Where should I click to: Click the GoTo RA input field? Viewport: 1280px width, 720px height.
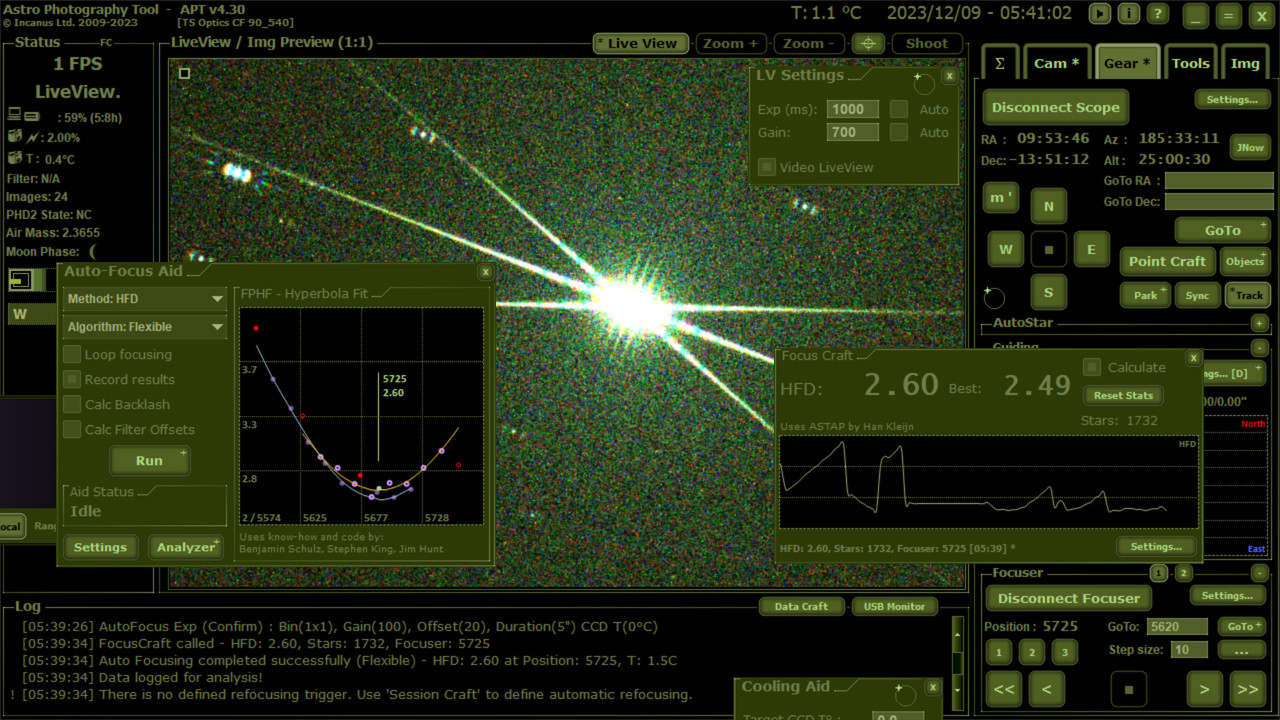coord(1219,181)
